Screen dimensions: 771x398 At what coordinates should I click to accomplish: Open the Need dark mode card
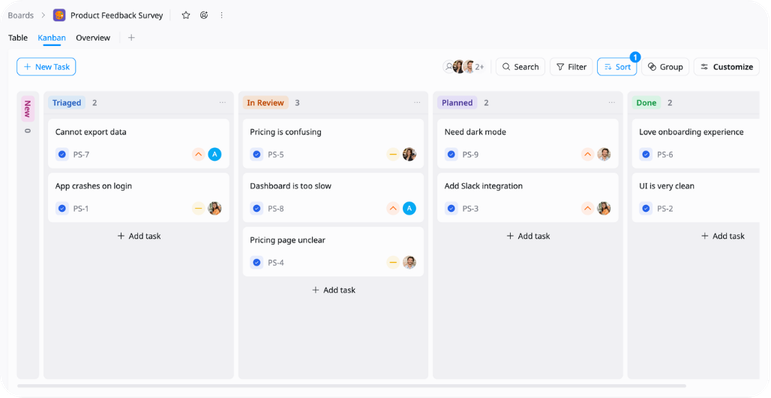(x=528, y=143)
